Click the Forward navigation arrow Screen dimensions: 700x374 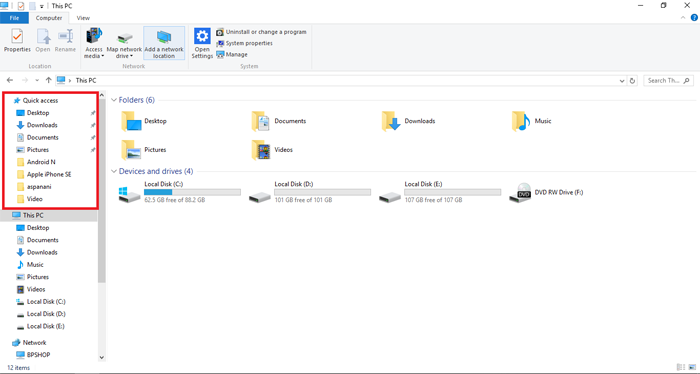[25, 80]
